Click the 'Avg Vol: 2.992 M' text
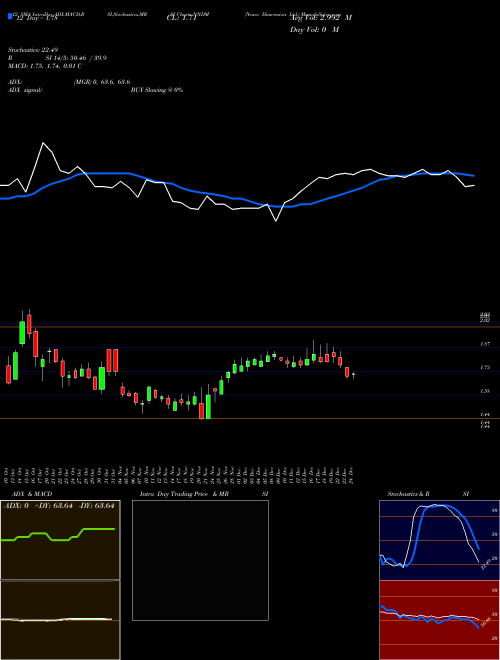 (x=321, y=18)
